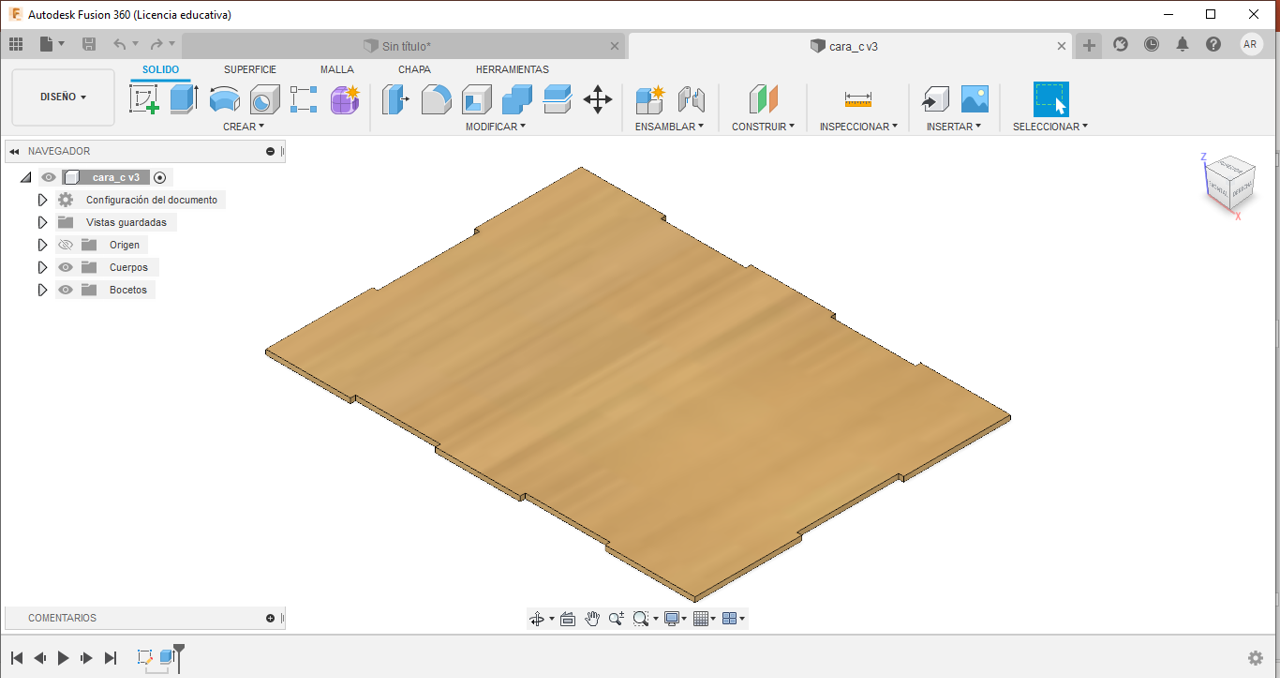The width and height of the screenshot is (1280, 678).
Task: Open the CONSTRUIR dropdown menu
Action: (x=763, y=127)
